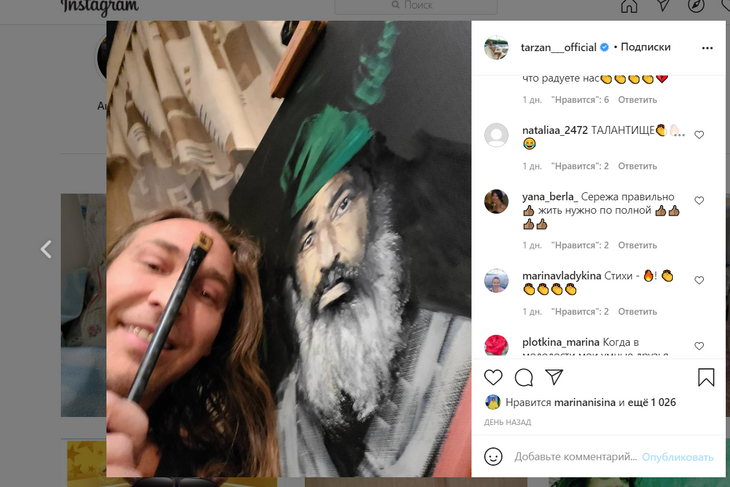
Task: Open the tarzan__official profile link
Action: tap(558, 47)
